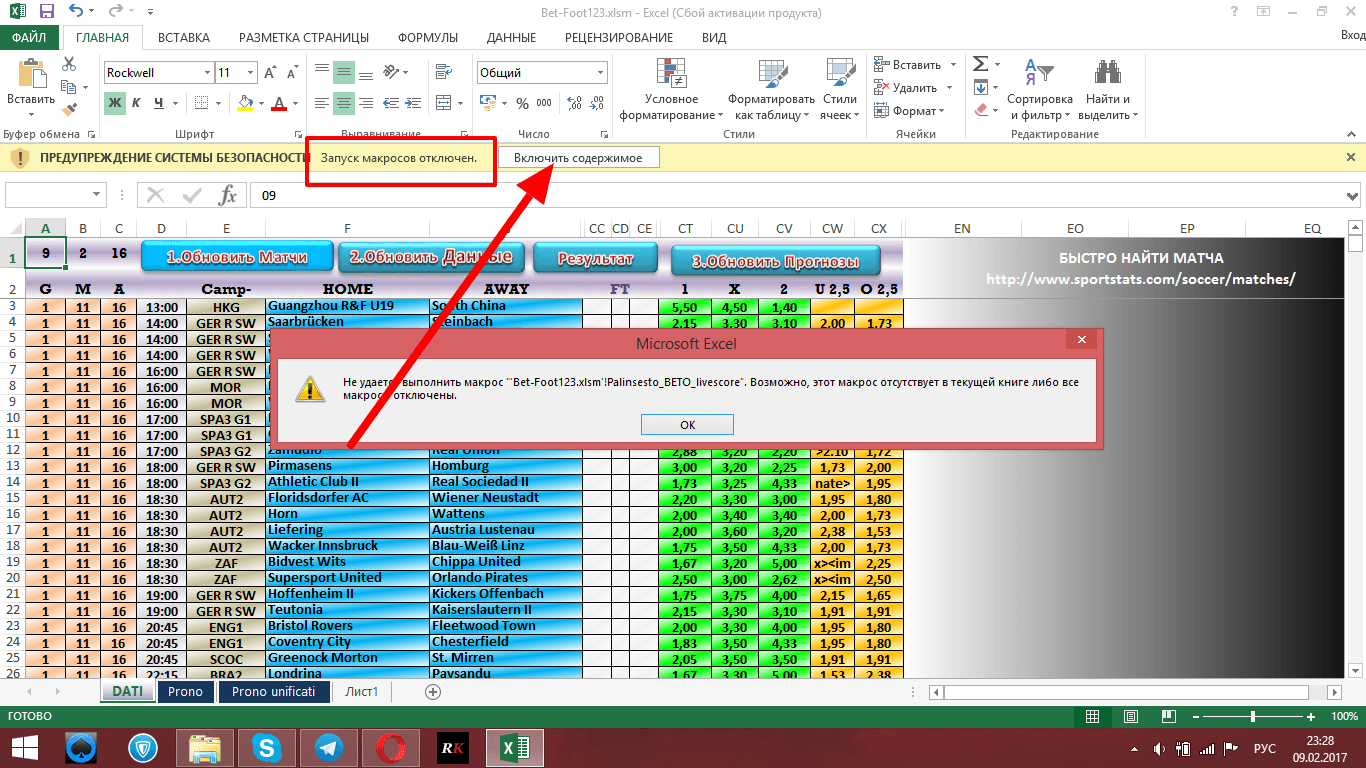1366x768 pixels.
Task: Save the workbook from Quick Access Toolbar
Action: click(47, 13)
